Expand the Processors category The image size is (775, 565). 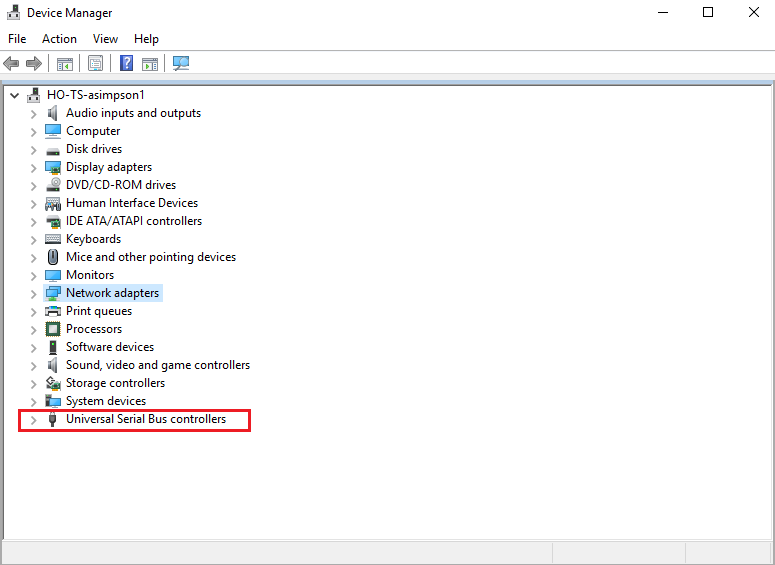[33, 330]
